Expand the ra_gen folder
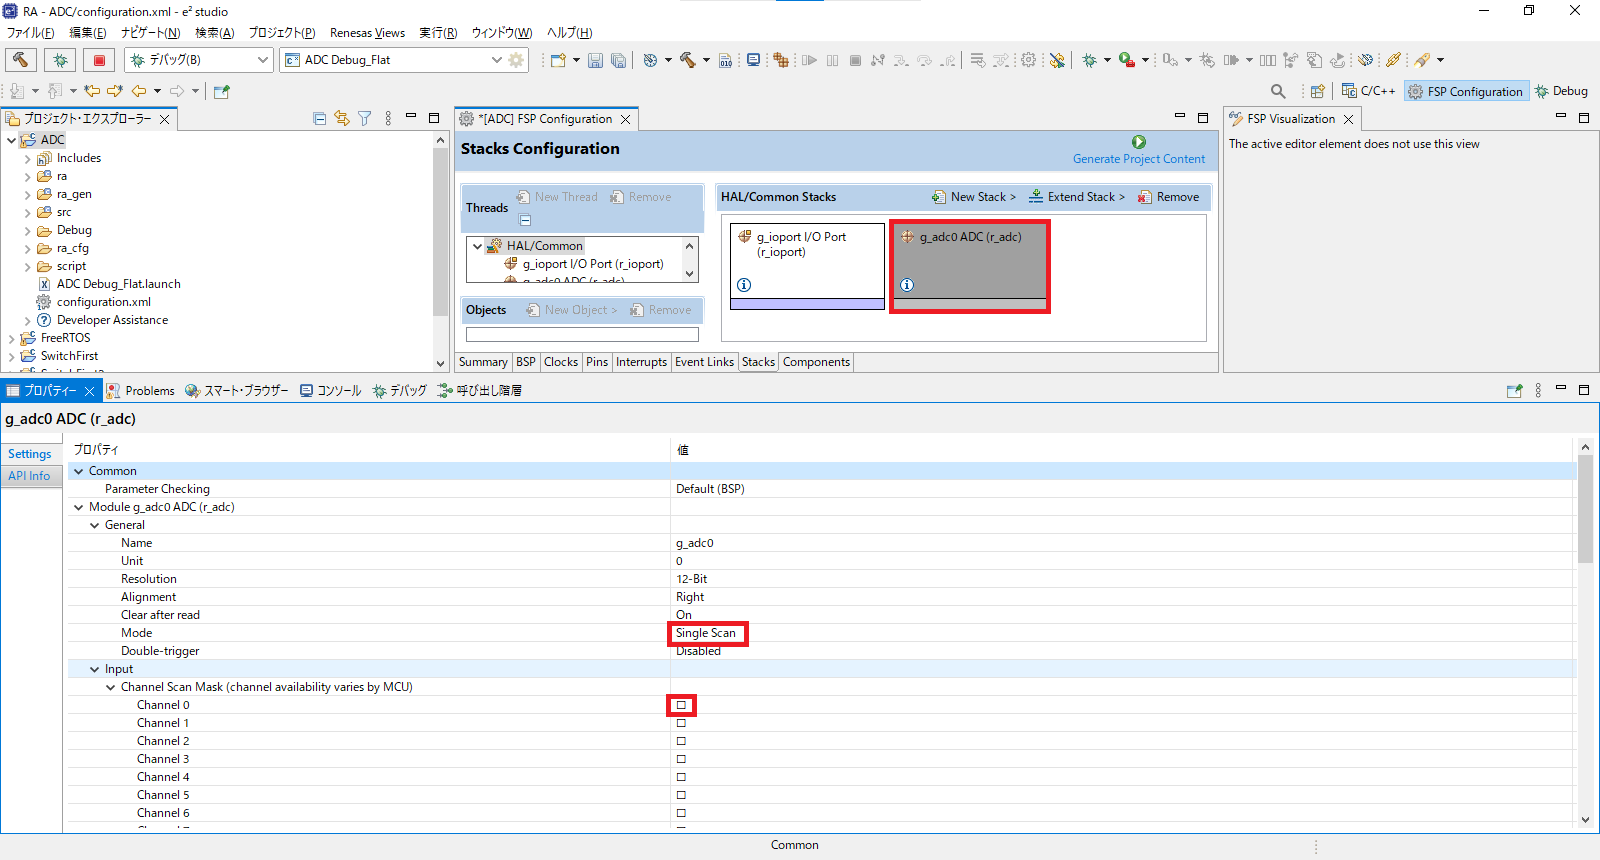This screenshot has height=860, width=1600. point(27,194)
